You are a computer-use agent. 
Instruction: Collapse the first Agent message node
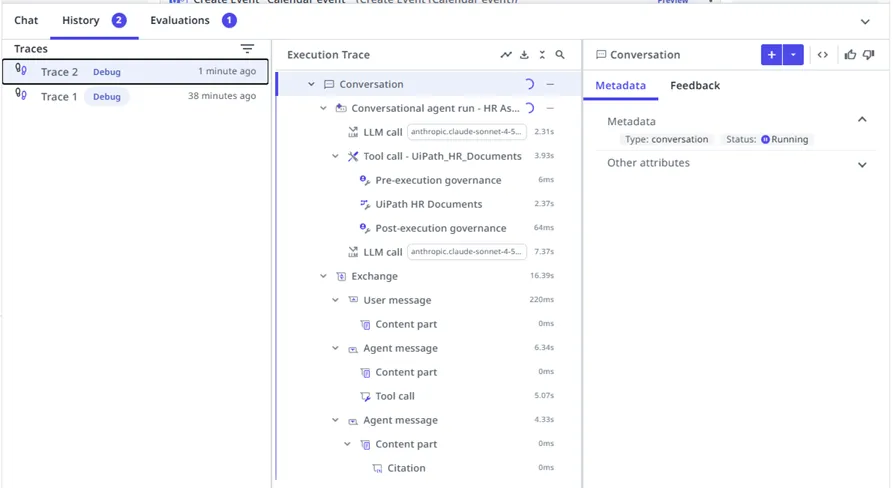tap(335, 348)
